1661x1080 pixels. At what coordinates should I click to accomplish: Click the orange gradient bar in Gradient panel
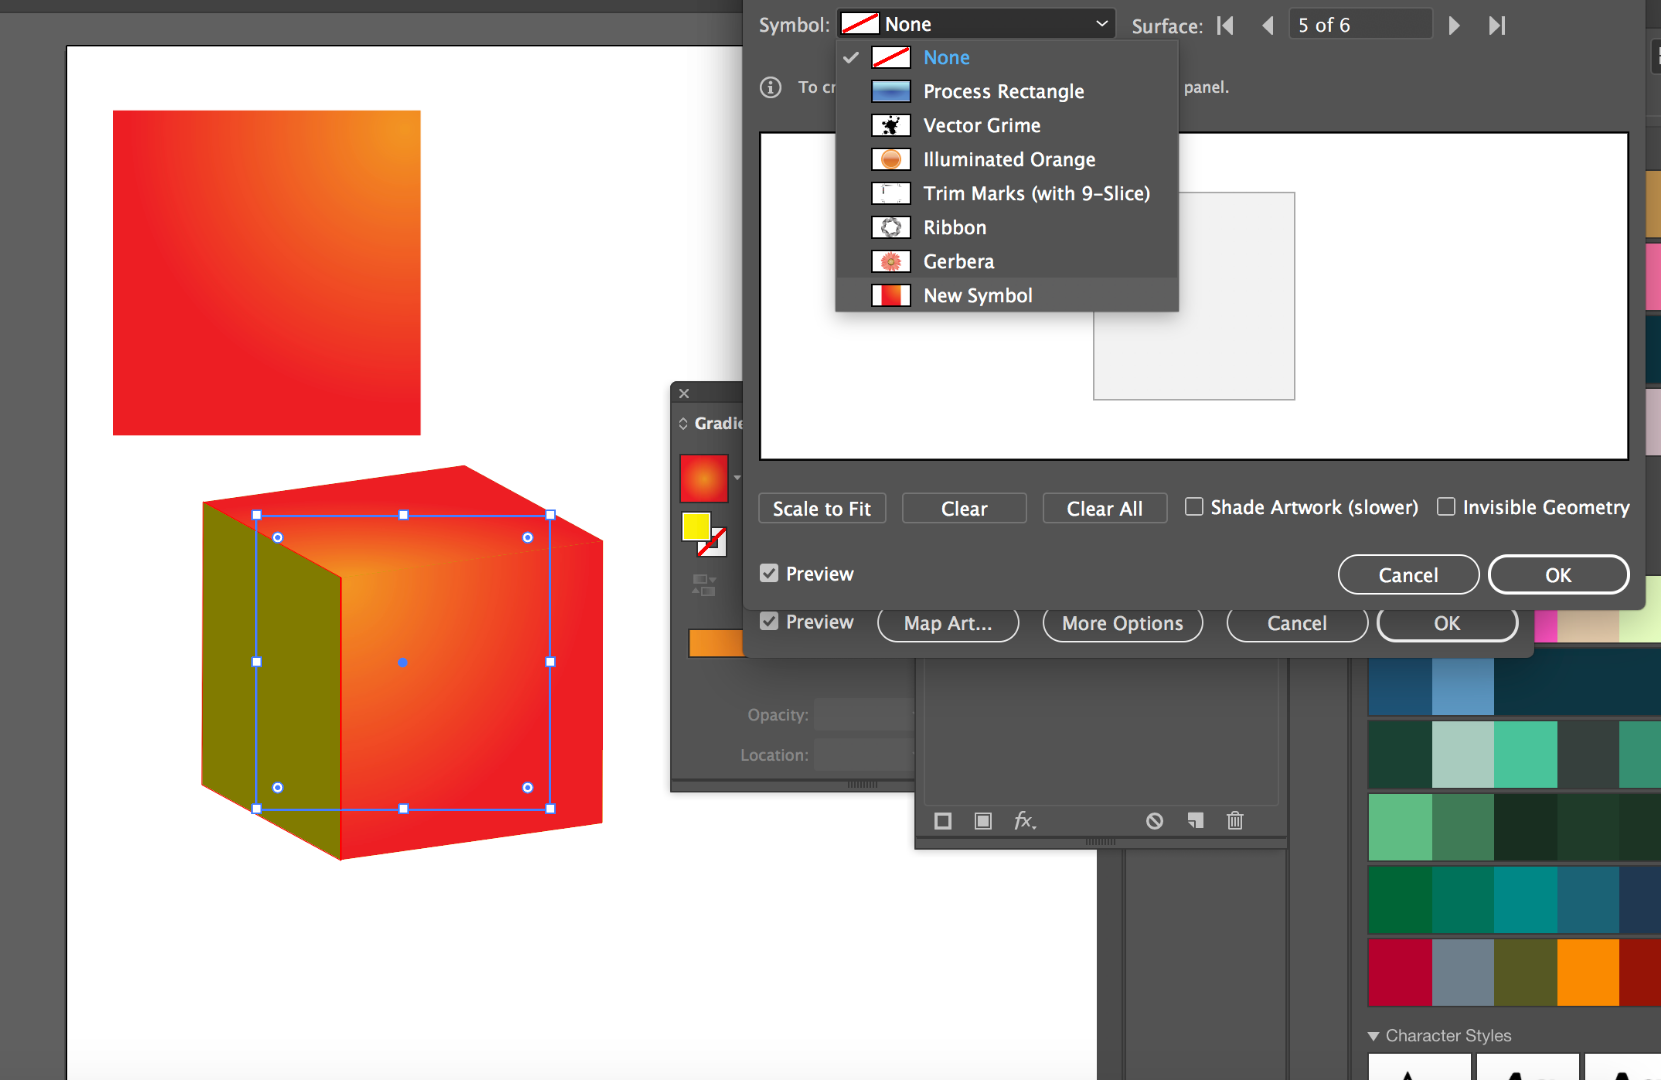pos(716,643)
